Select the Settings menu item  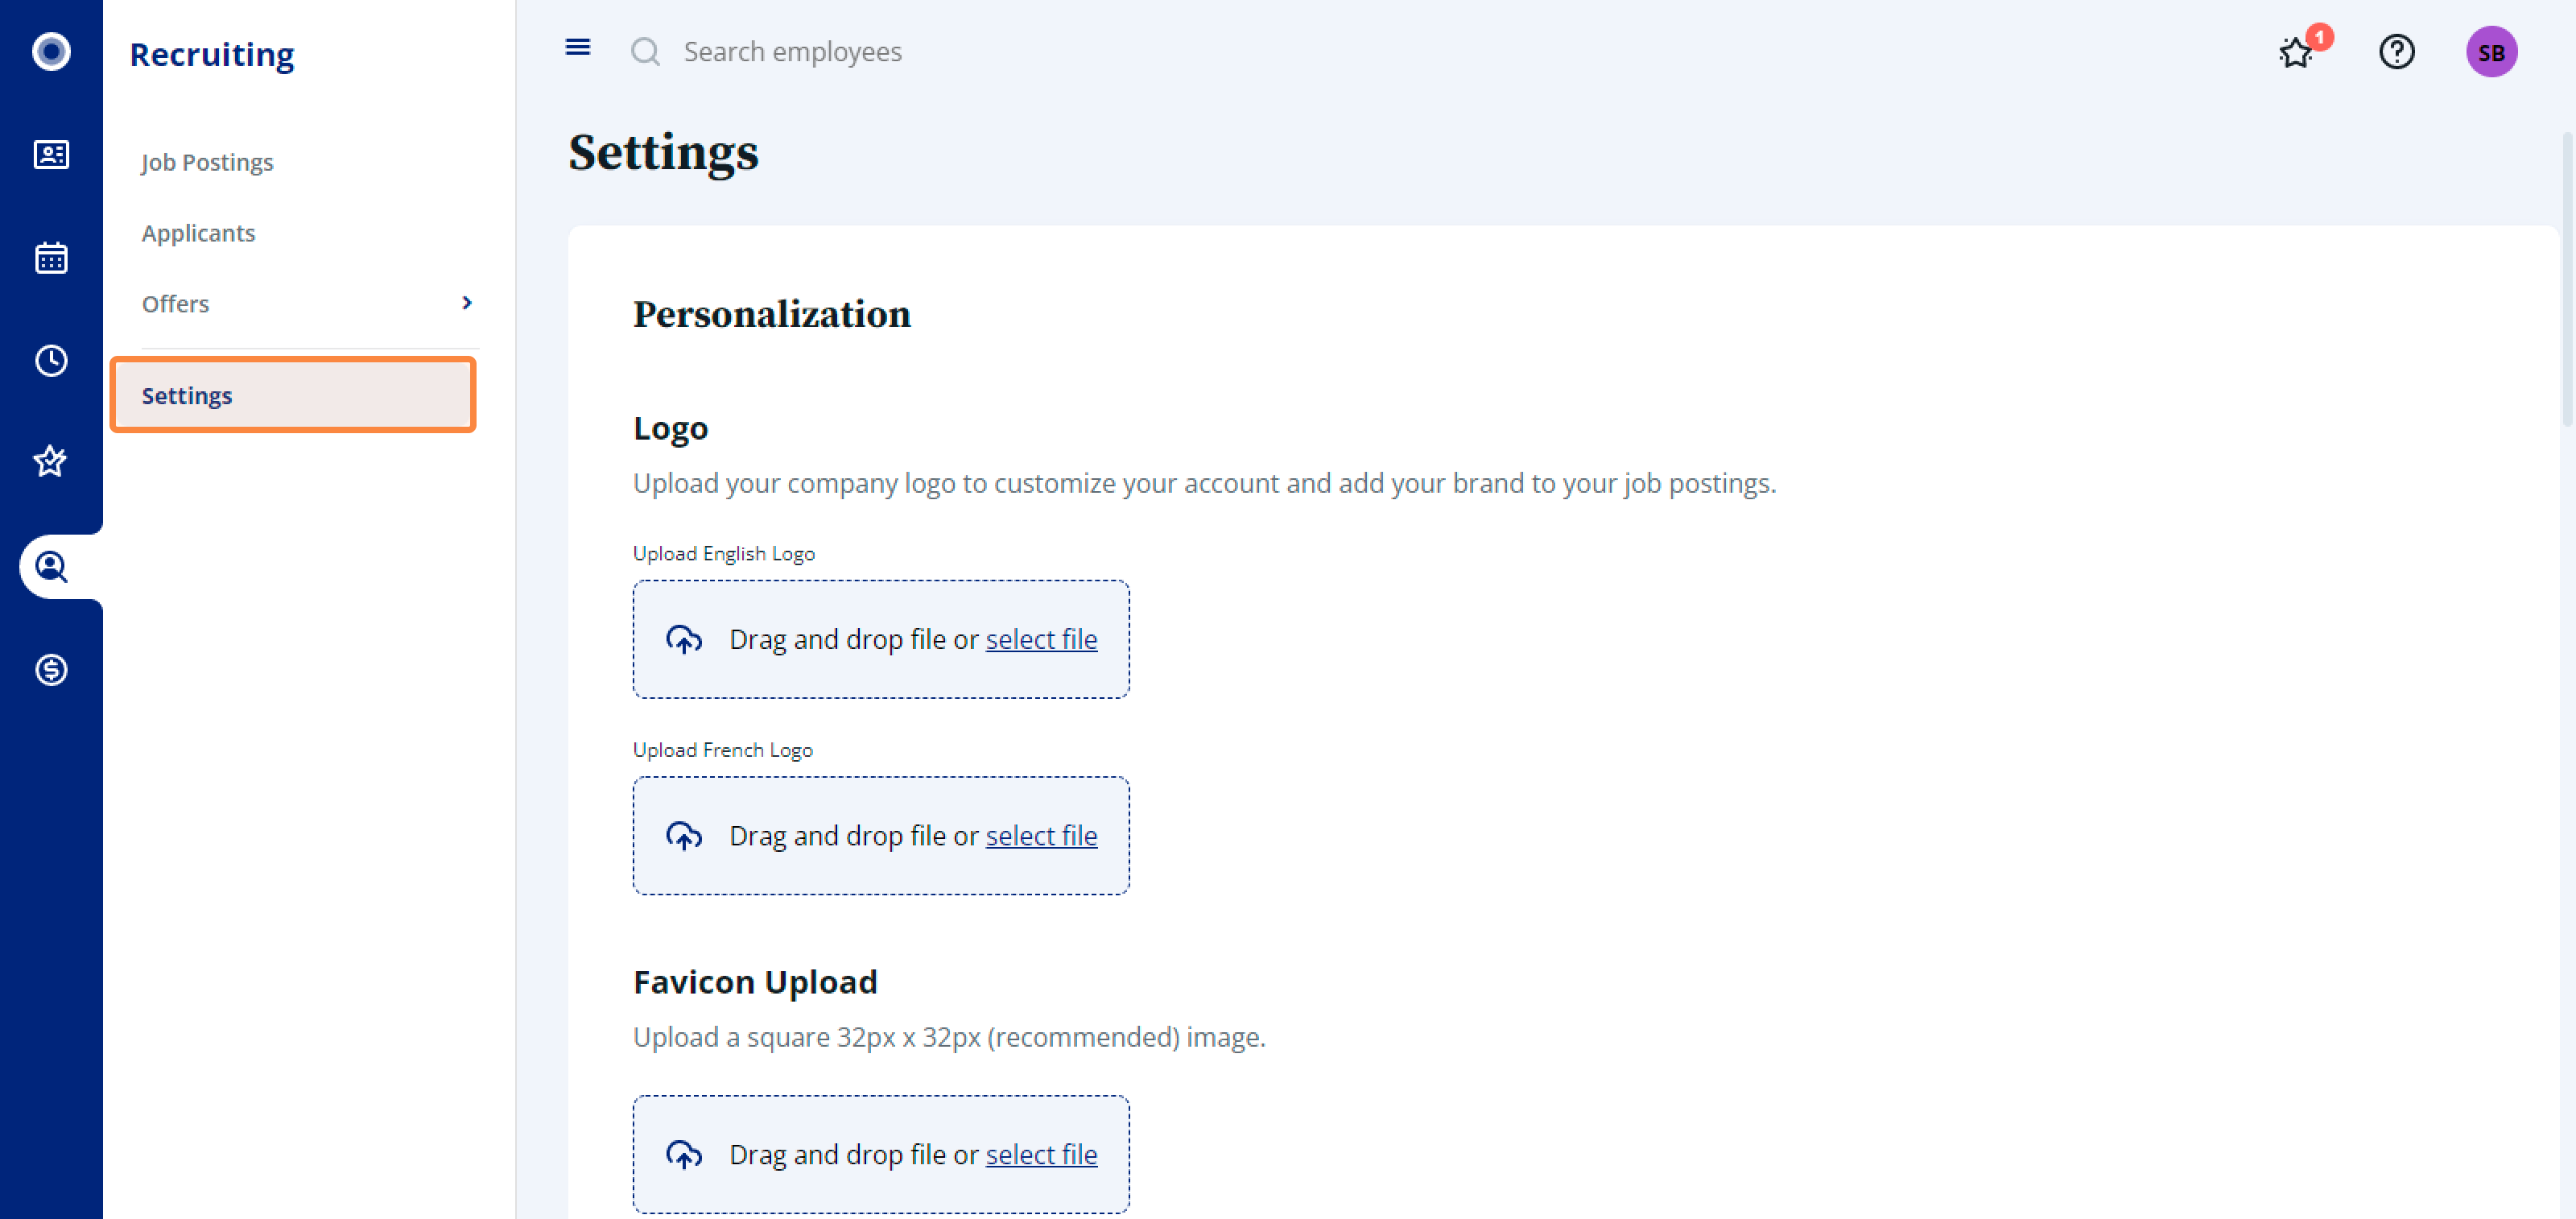pos(293,395)
